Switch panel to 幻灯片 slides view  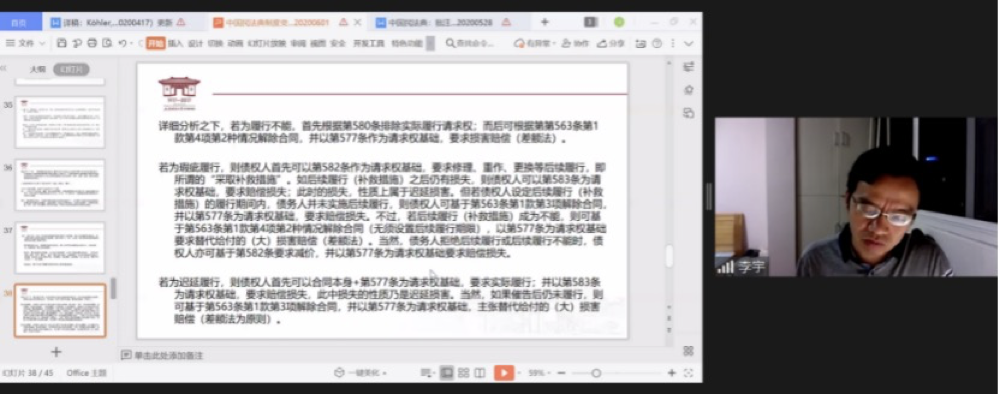coord(71,69)
